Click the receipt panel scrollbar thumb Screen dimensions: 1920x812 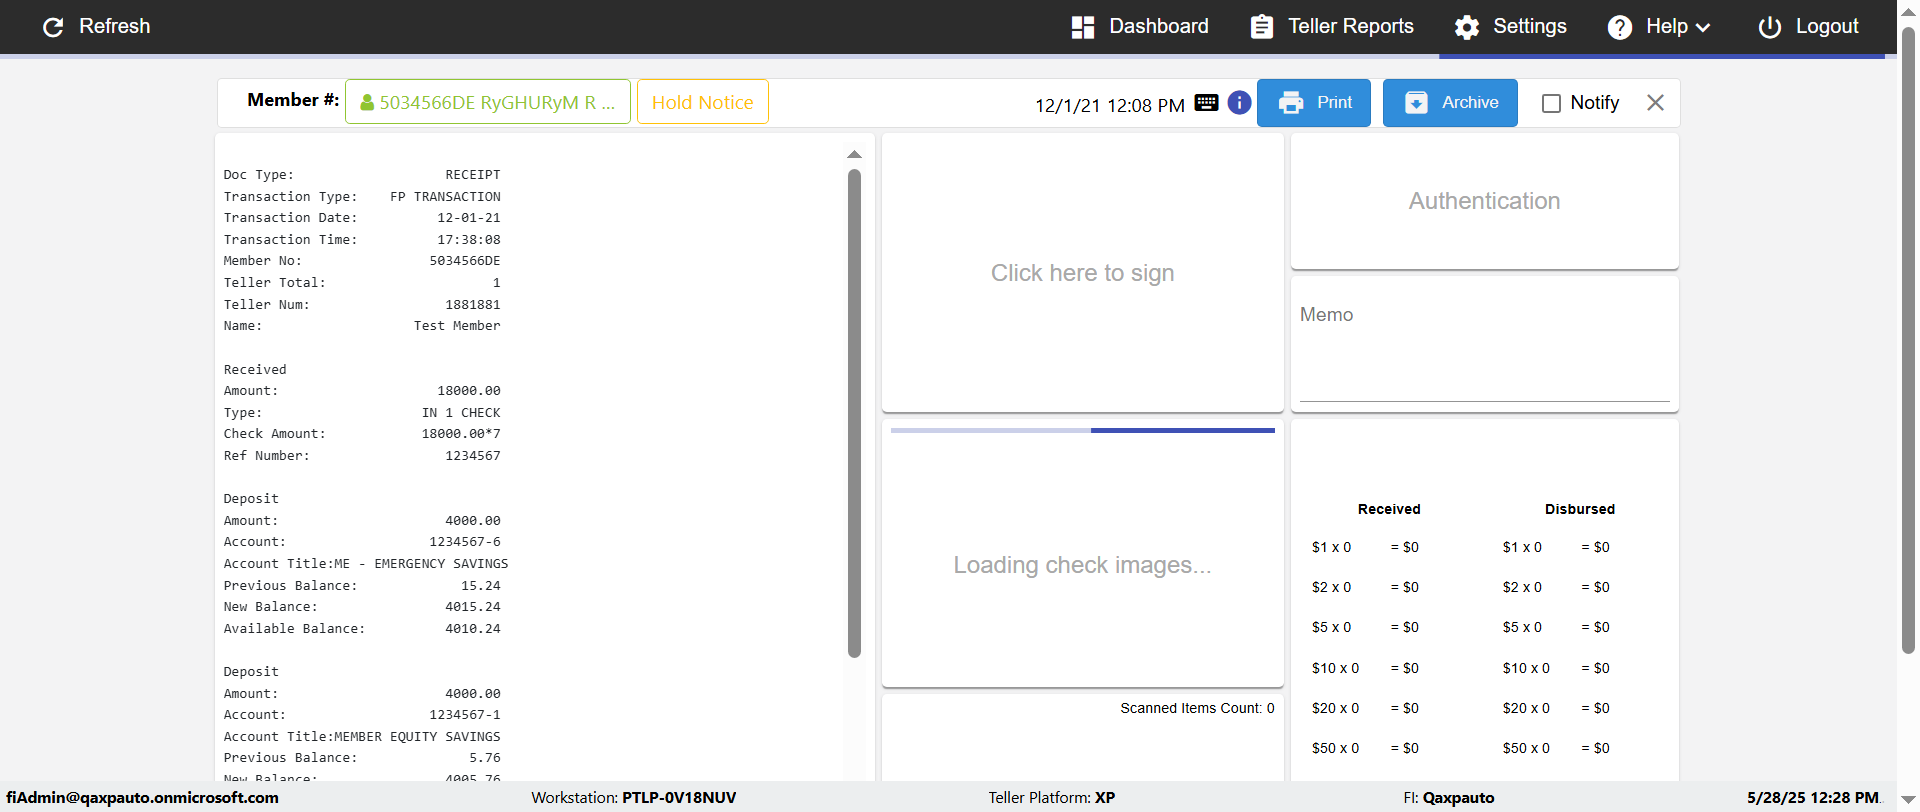click(x=854, y=413)
